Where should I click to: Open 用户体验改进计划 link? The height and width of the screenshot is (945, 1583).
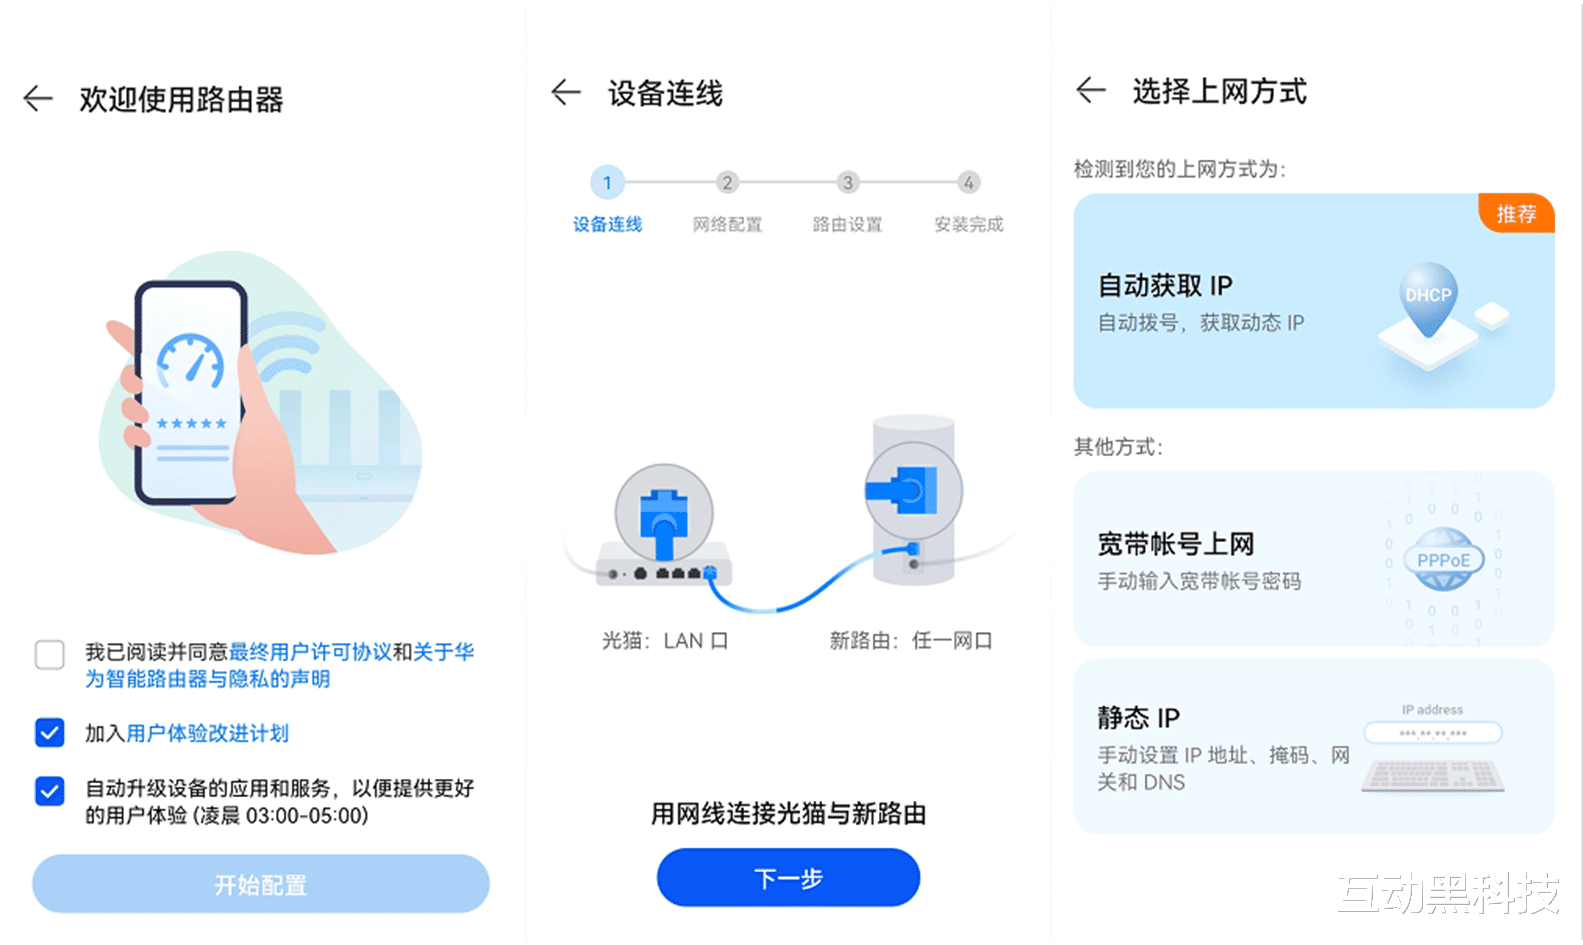tap(207, 733)
